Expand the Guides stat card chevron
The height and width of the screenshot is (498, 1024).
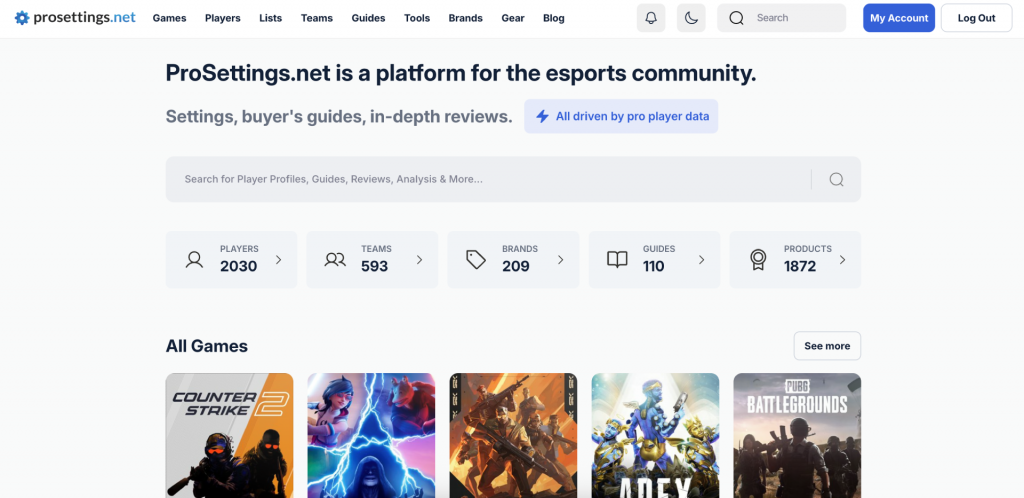tap(701, 260)
